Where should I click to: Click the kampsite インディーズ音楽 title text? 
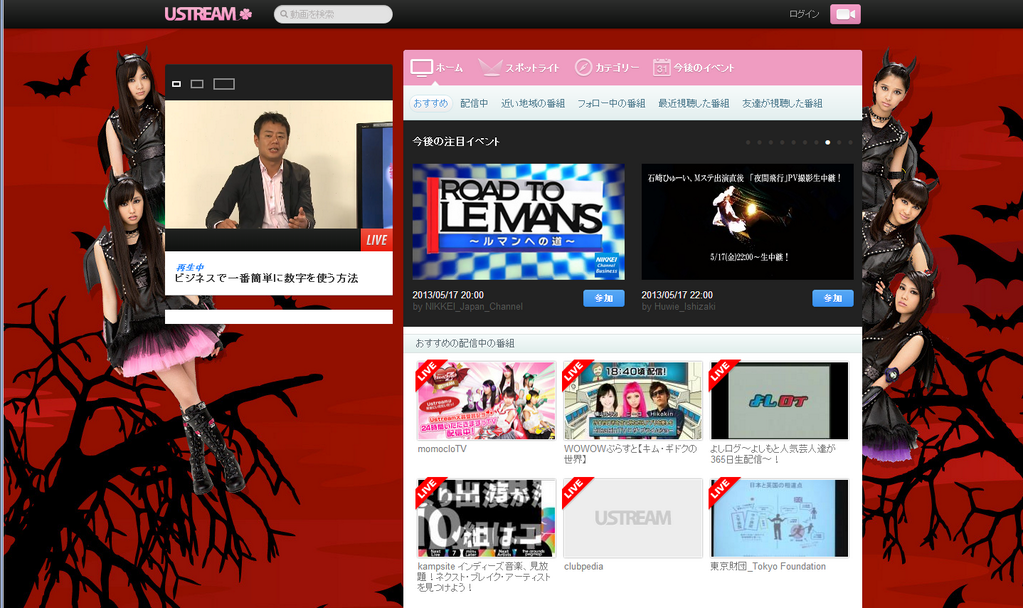point(484,577)
